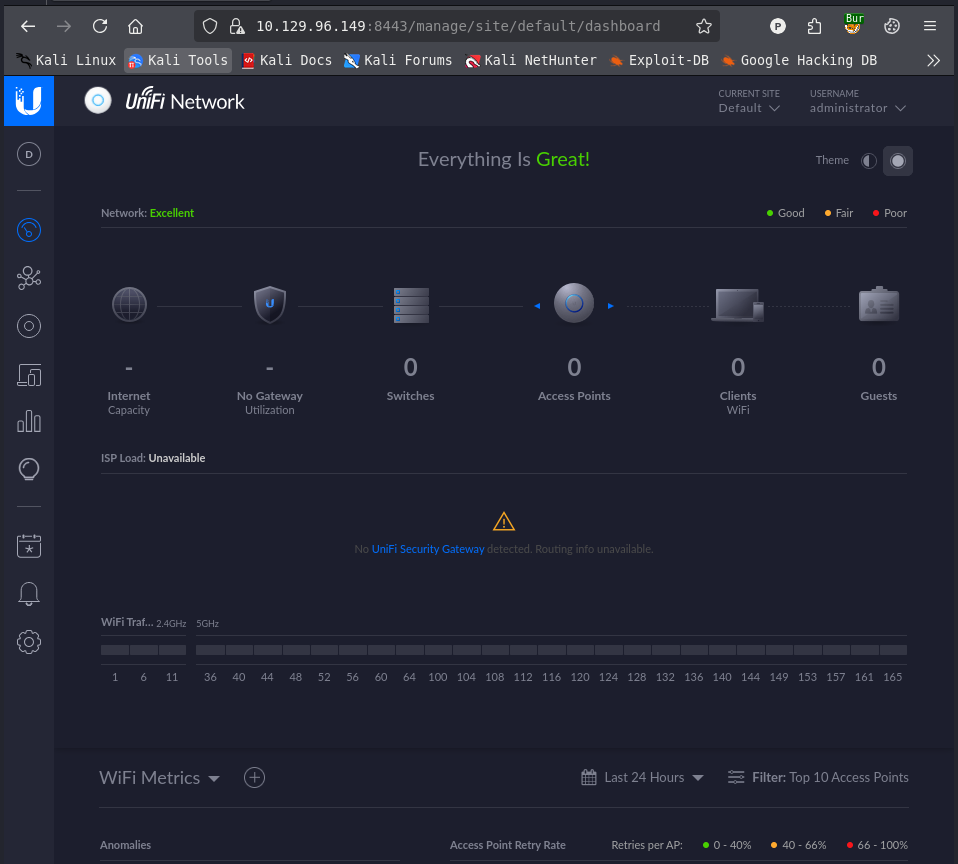This screenshot has width=958, height=864.
Task: Click the Switches count label
Action: pyautogui.click(x=411, y=395)
